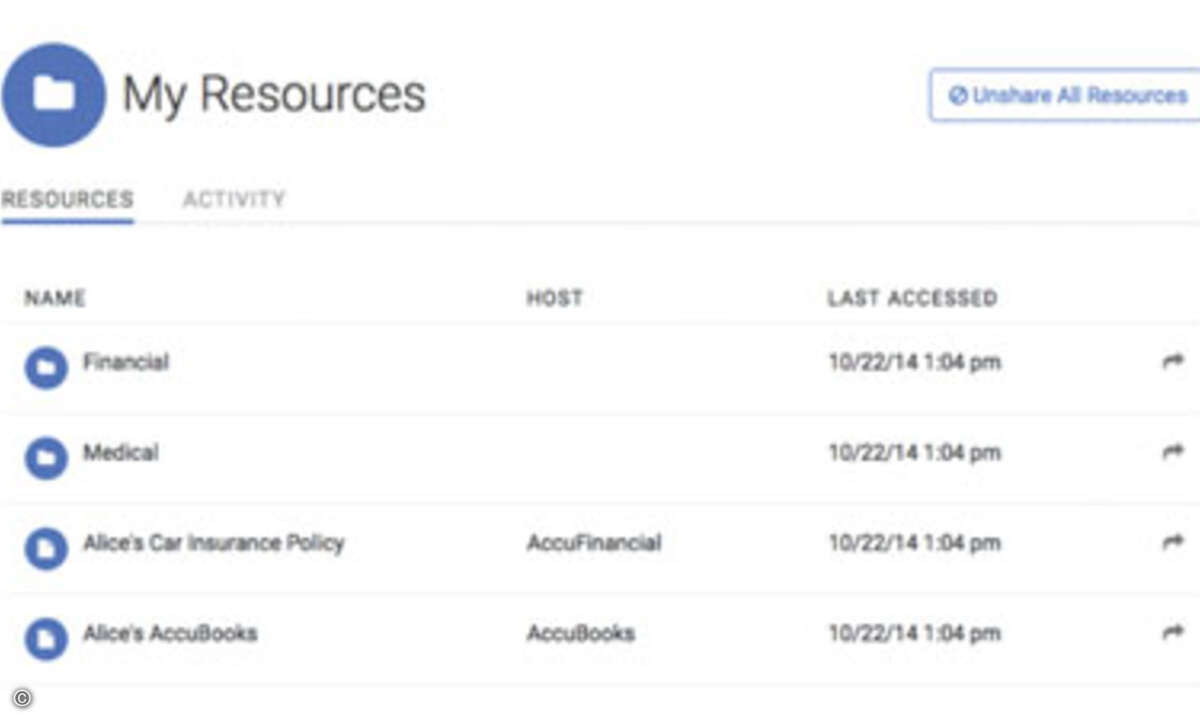Sort by Last Accessed column header
The image size is (1200, 720).
pos(912,298)
